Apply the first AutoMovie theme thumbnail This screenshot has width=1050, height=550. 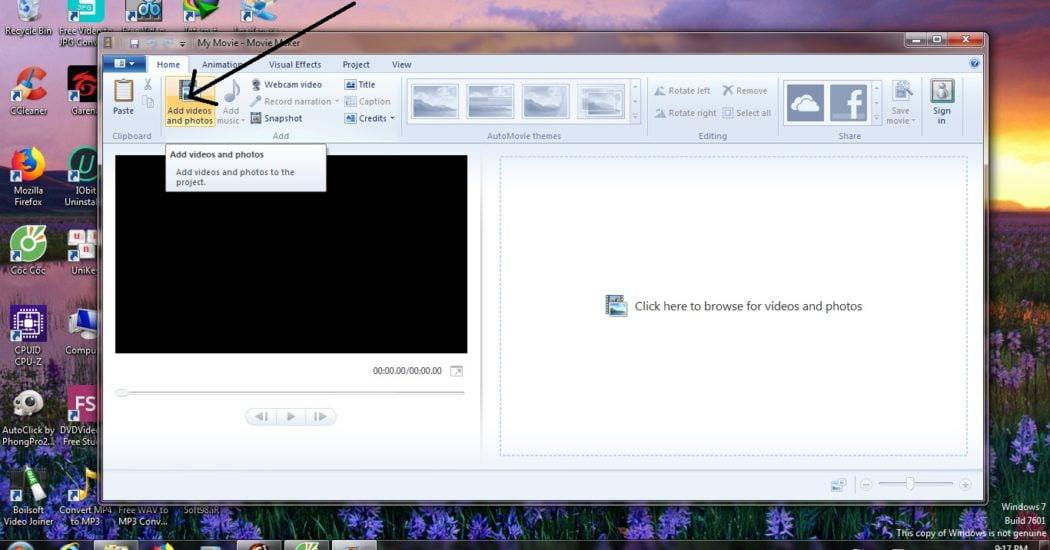point(435,102)
